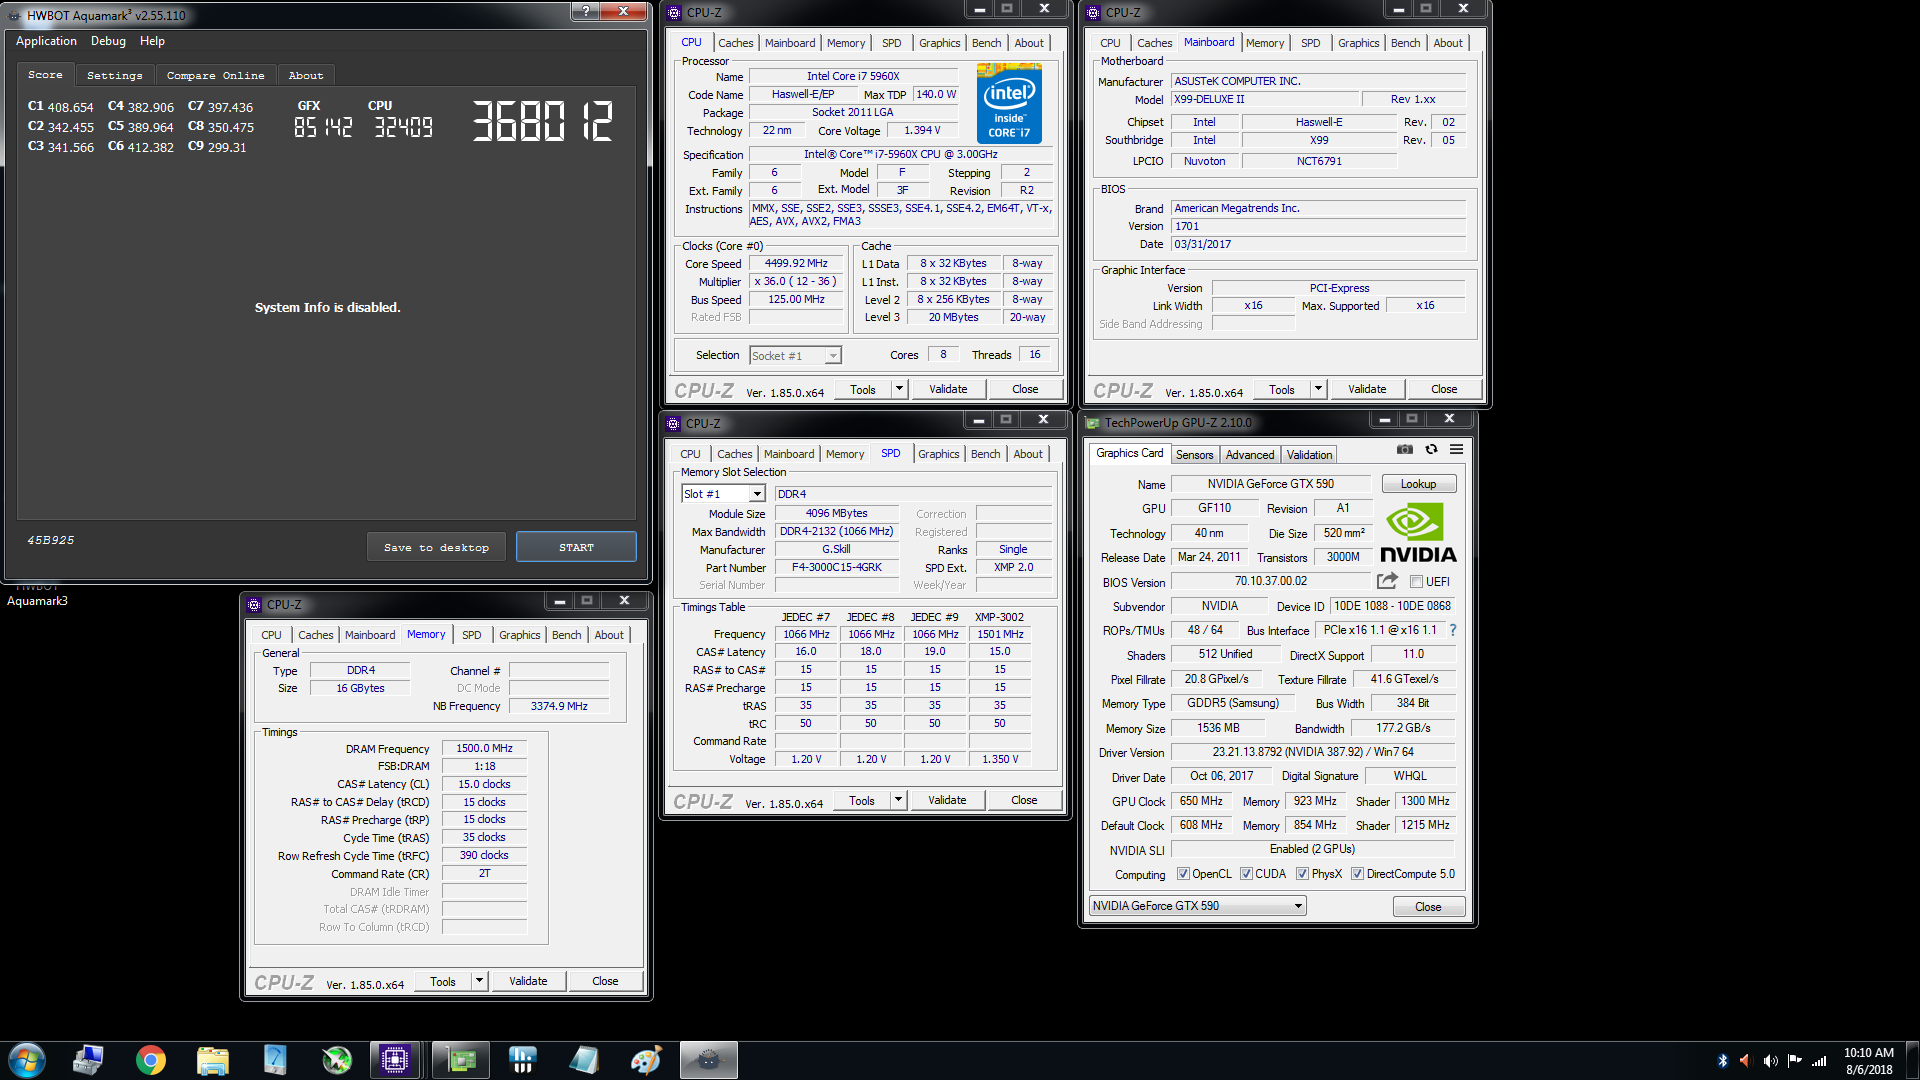Screen dimensions: 1920x1080
Task: Click Lookup button in GPU-Z
Action: pyautogui.click(x=1418, y=484)
